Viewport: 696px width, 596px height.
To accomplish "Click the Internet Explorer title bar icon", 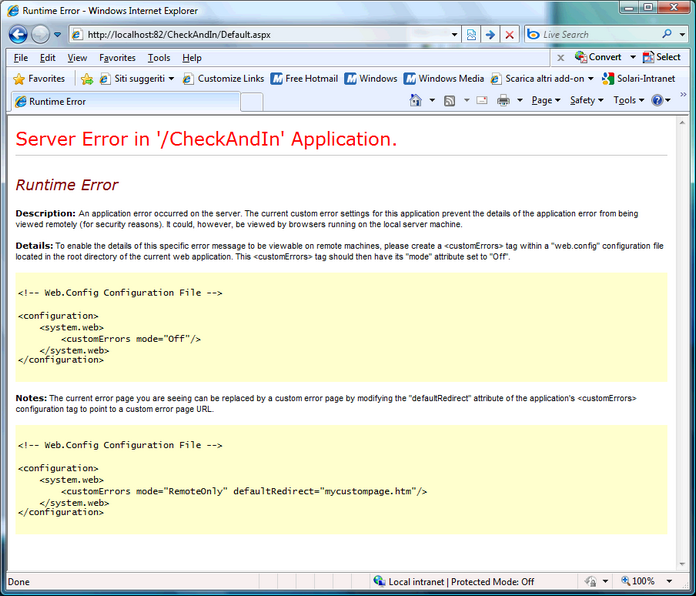I will coord(13,10).
